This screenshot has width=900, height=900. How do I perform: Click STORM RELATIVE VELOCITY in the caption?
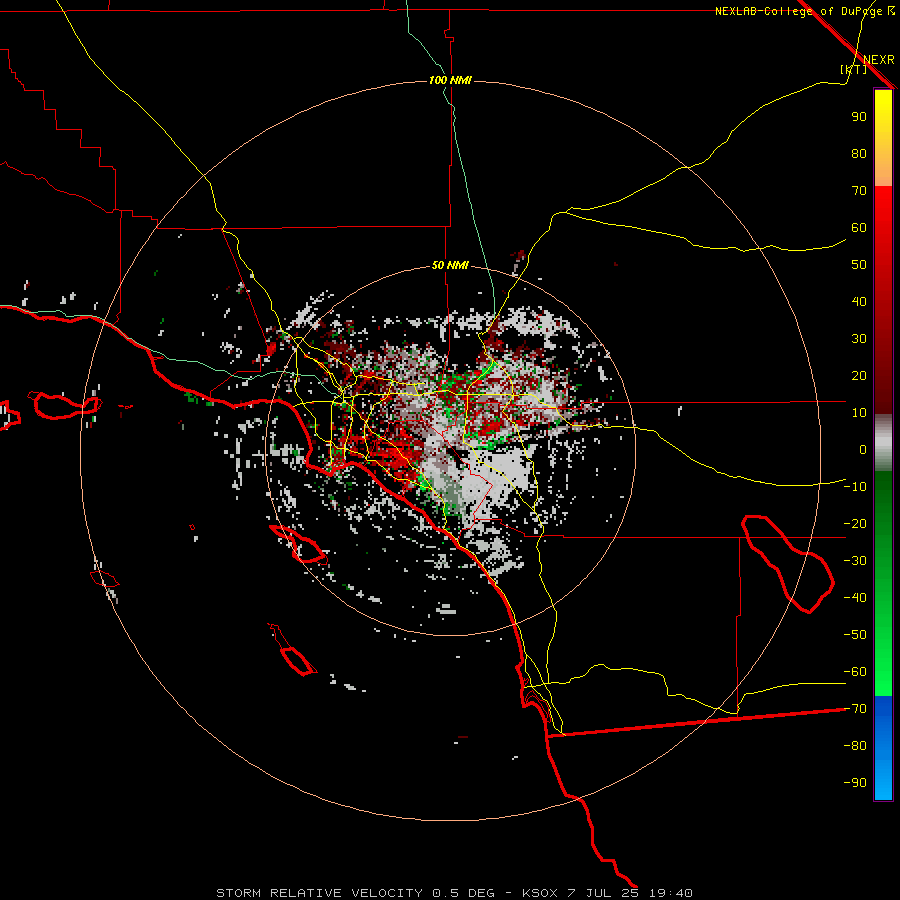[319, 893]
